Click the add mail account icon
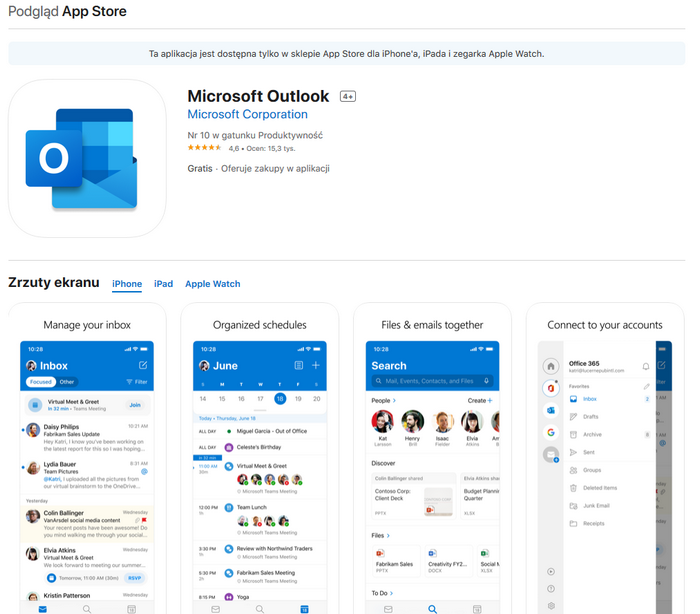The width and height of the screenshot is (700, 614). click(x=551, y=455)
